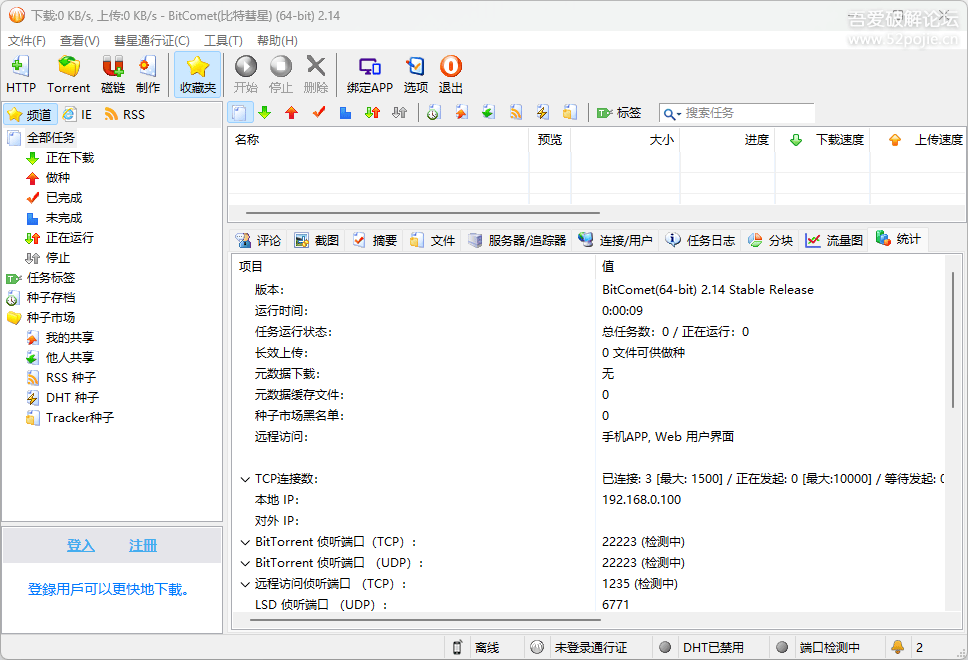Select 未完成 in the sidebar
The height and width of the screenshot is (660, 968).
point(64,218)
